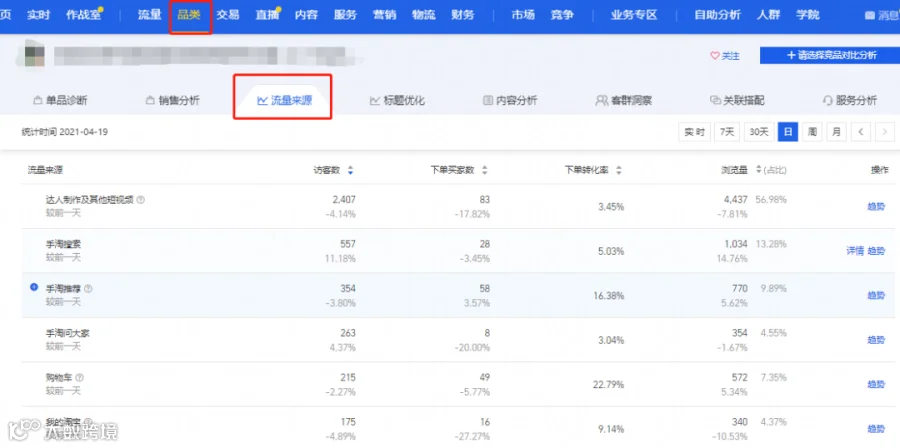
Task: Click help icon next to 达人制作及其他短视频
Action: [141, 200]
